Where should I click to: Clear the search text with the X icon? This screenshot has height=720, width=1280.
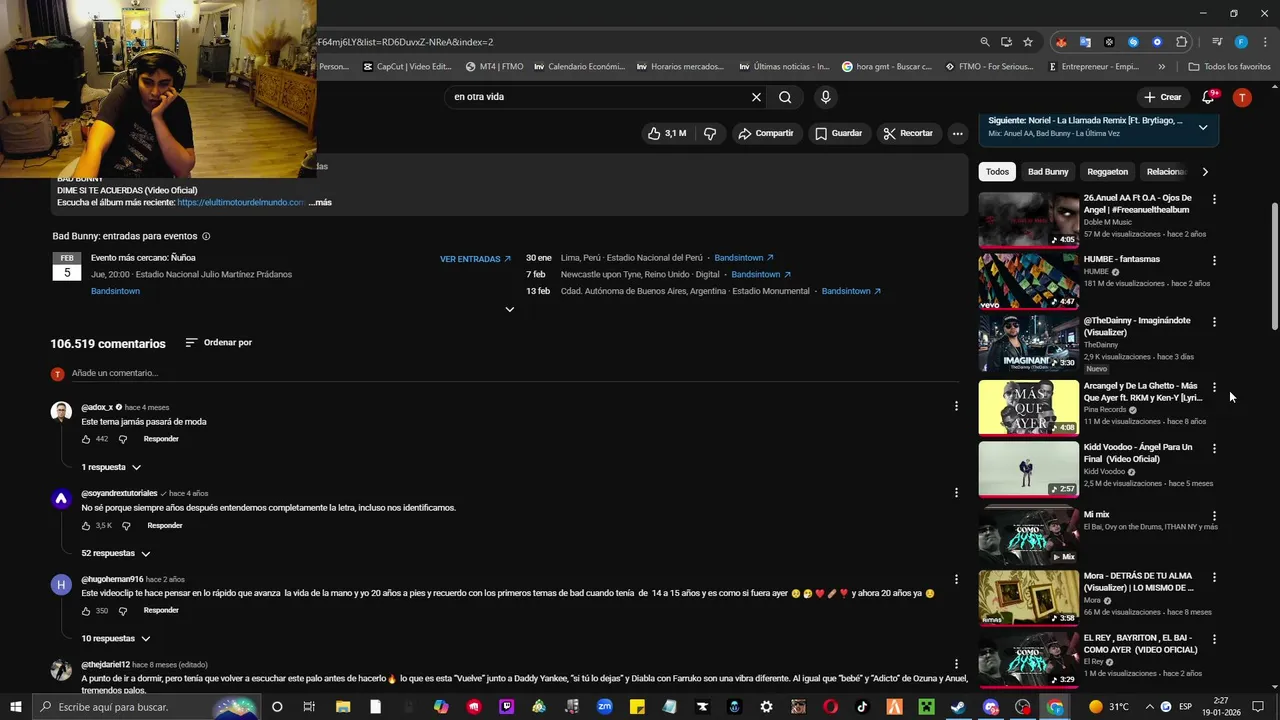click(756, 97)
